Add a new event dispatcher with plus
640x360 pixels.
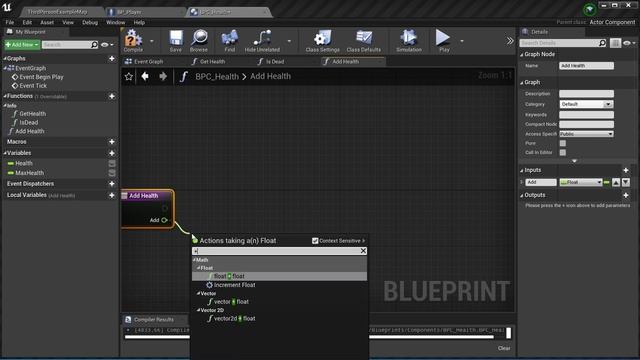[x=111, y=184]
